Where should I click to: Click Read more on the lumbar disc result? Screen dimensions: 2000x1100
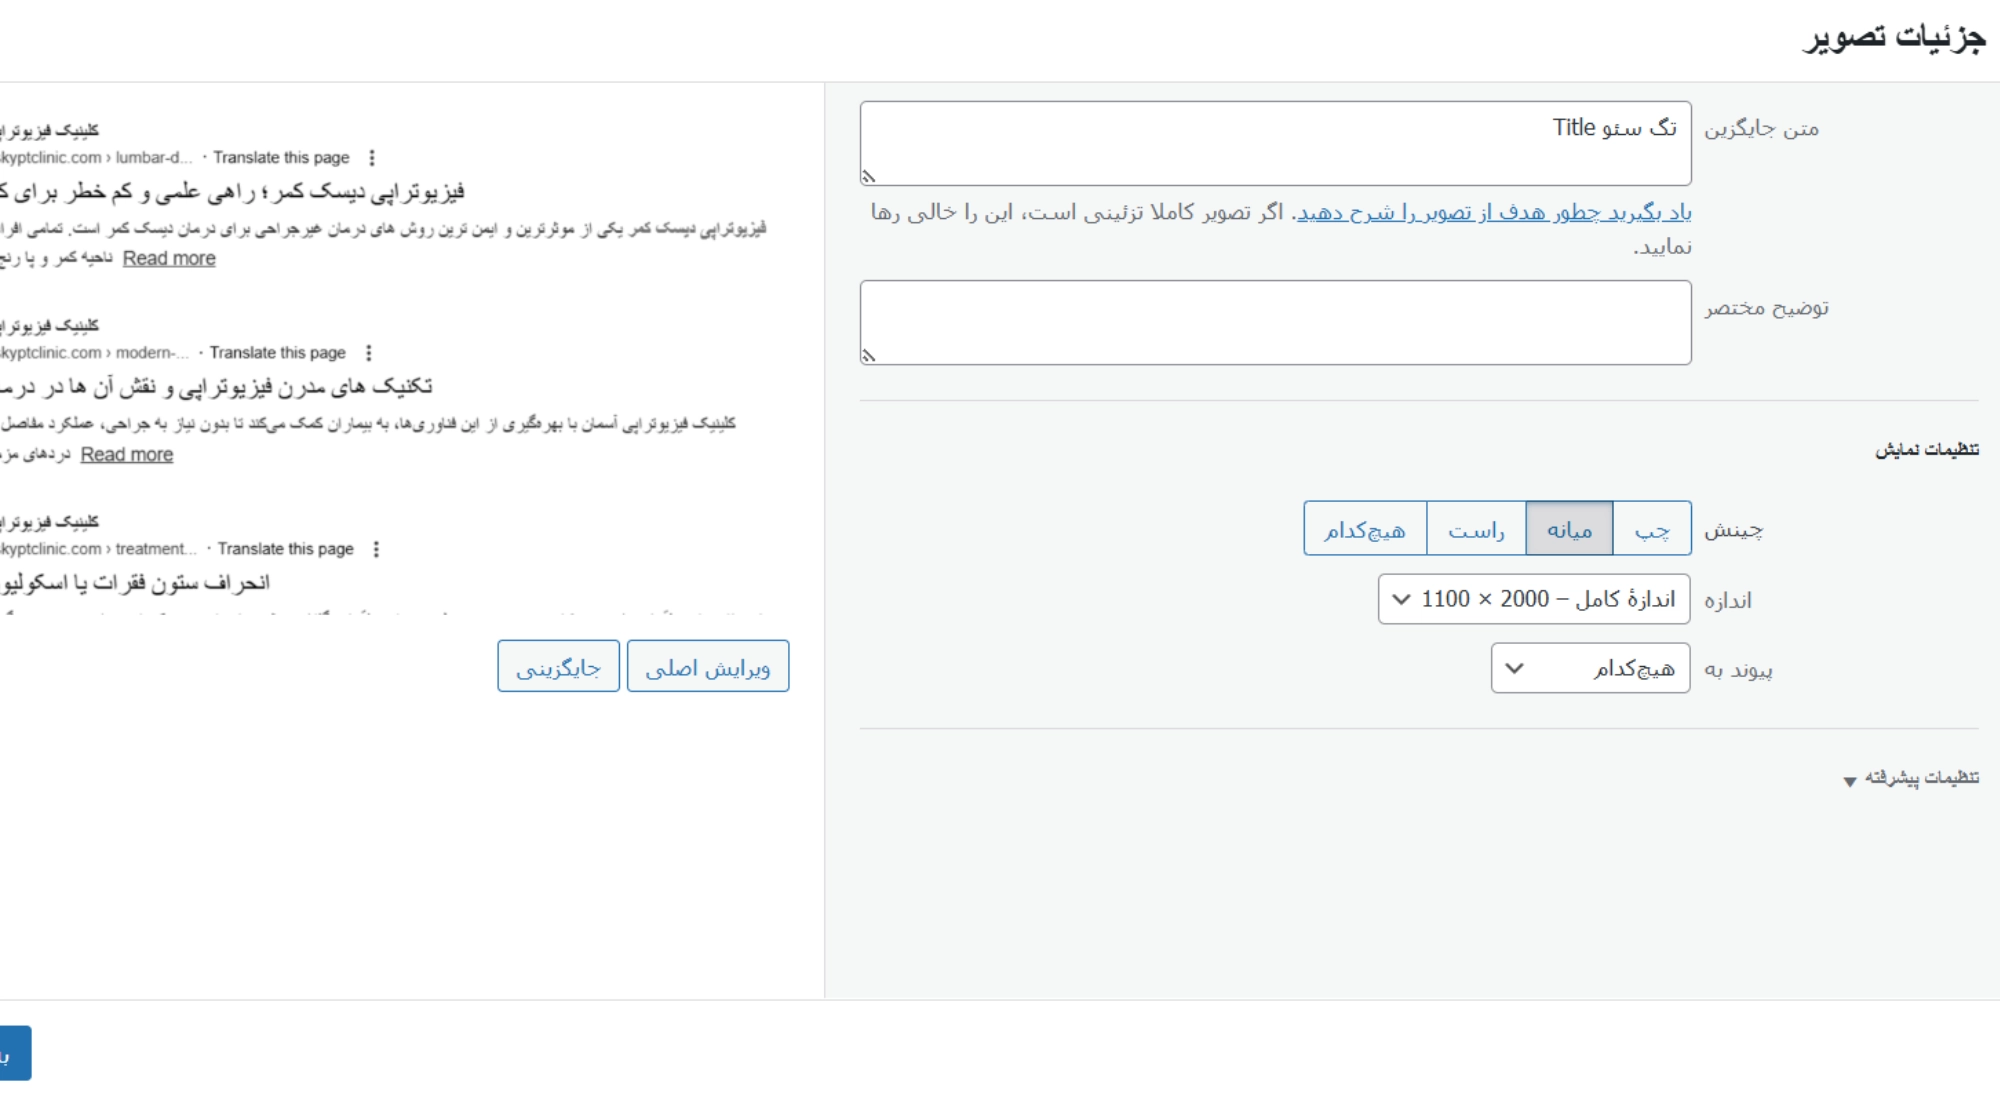click(168, 258)
